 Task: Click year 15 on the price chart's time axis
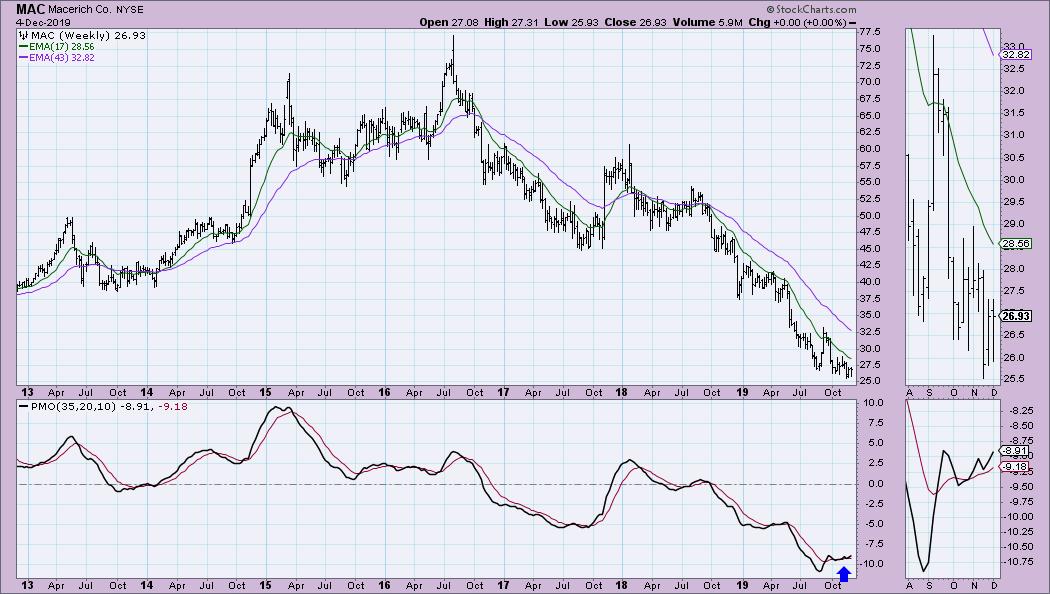(265, 392)
